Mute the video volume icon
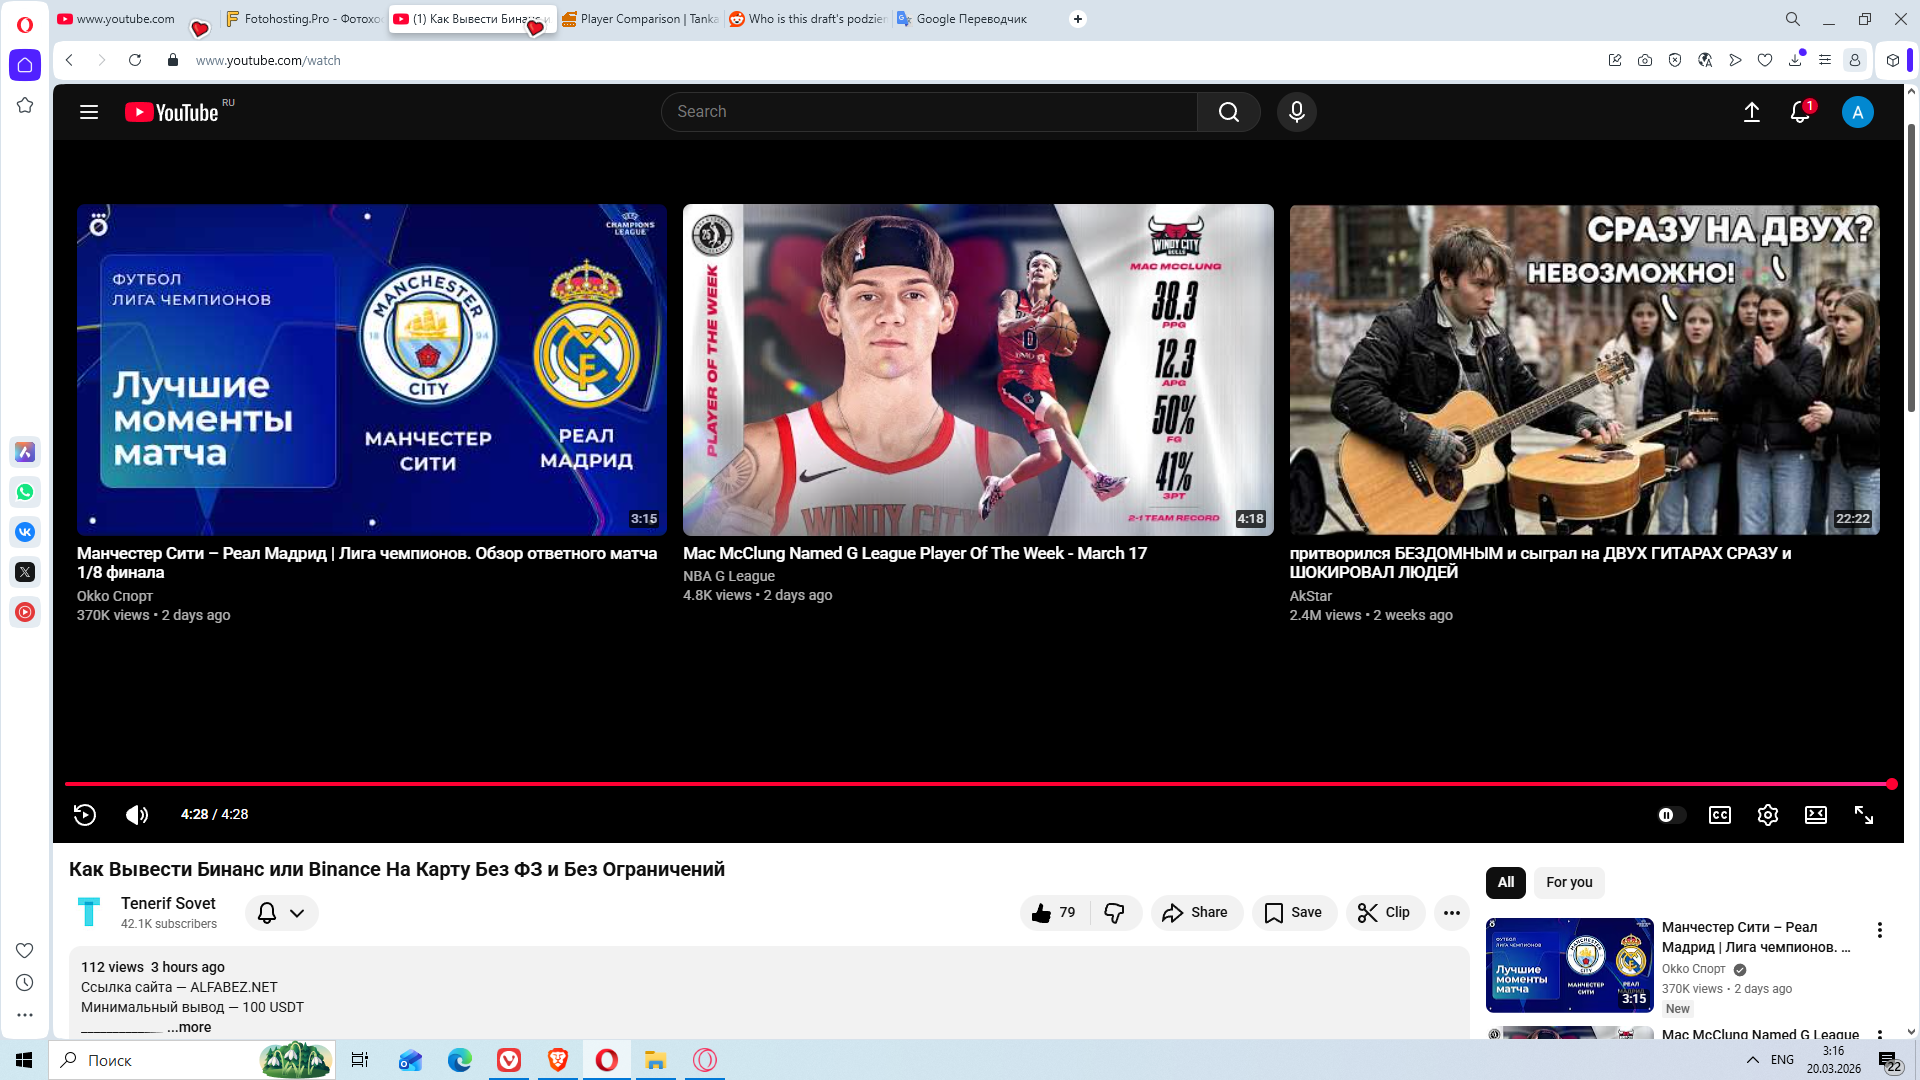 [137, 815]
